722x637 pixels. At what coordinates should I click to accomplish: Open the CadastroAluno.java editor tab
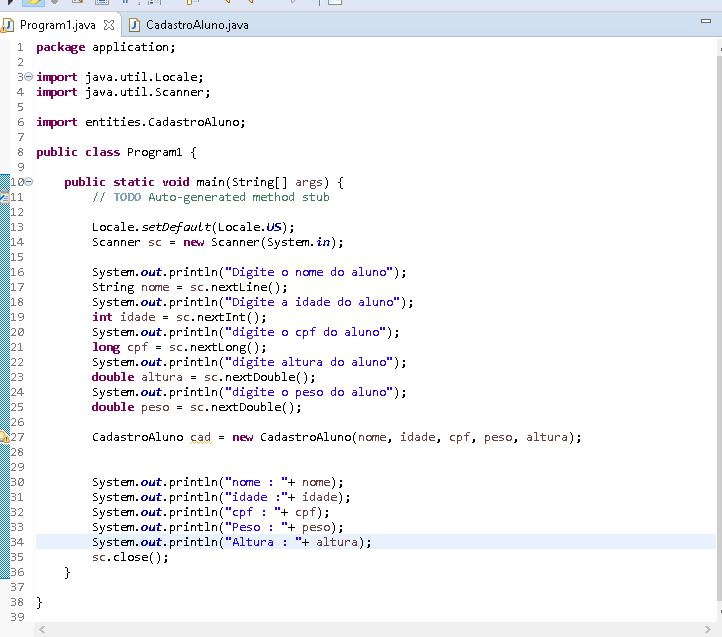pos(197,25)
